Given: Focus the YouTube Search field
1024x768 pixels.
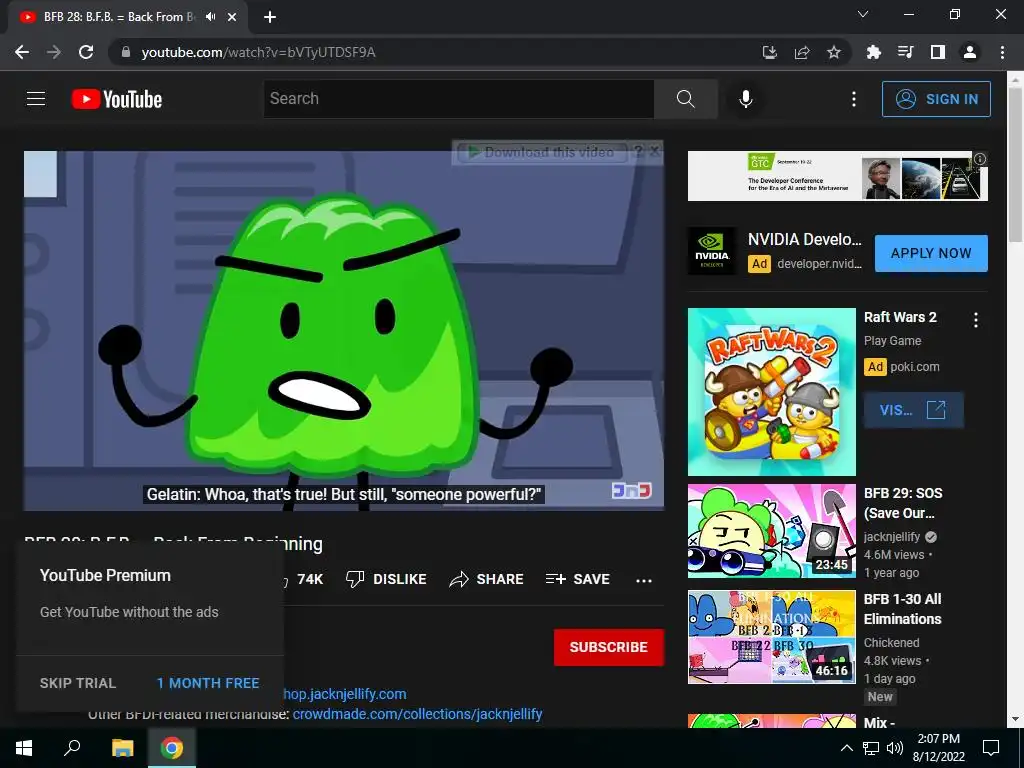Looking at the screenshot, I should point(458,99).
